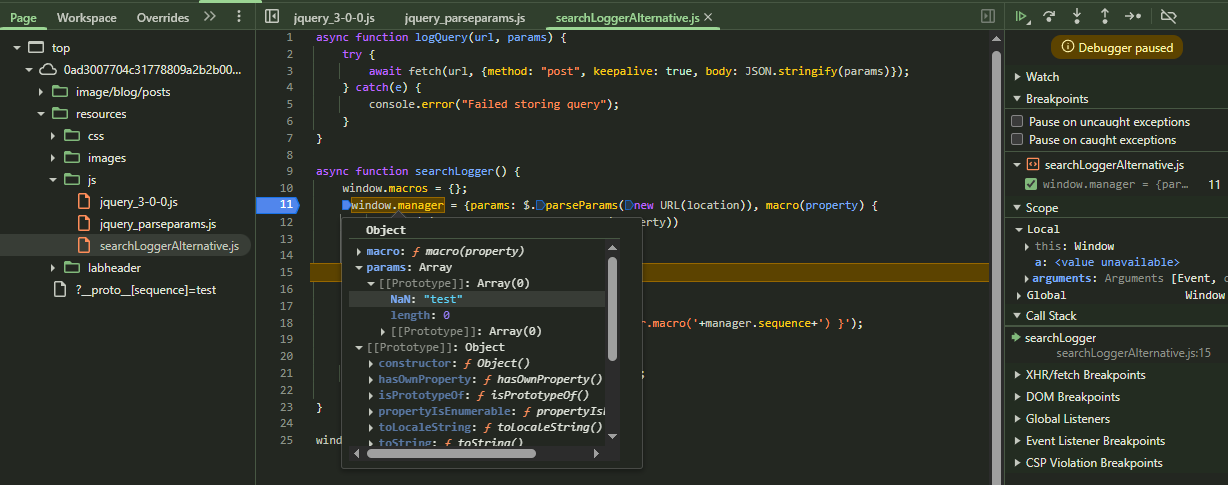Expand this: Window in scope
This screenshot has height=485, width=1228.
coord(1026,246)
